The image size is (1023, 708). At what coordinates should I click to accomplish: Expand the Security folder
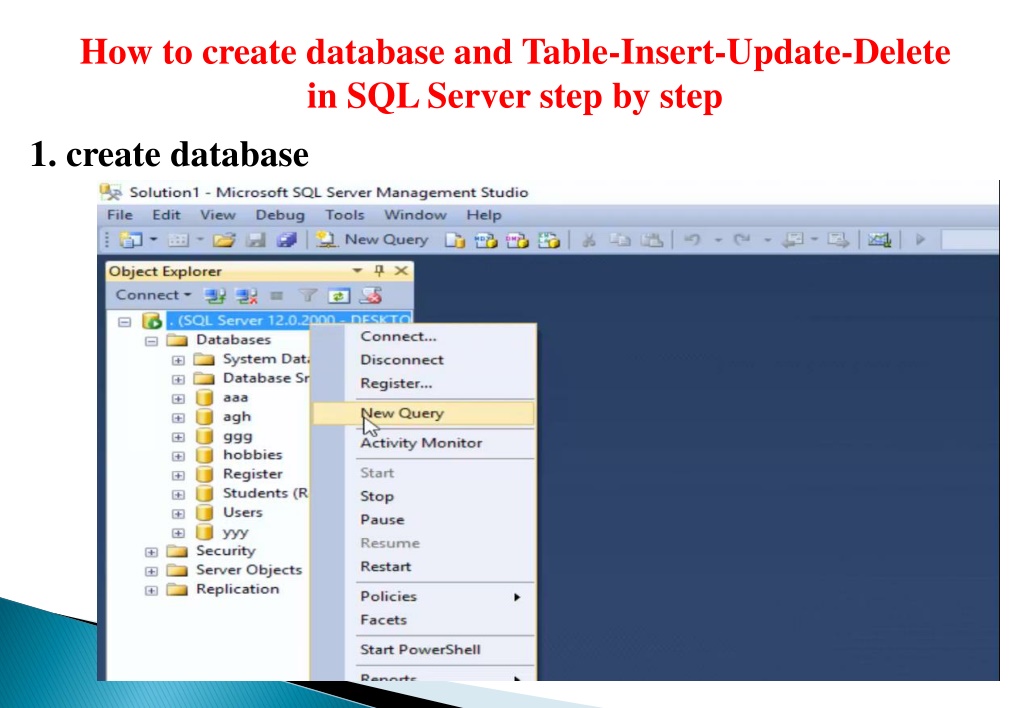pos(151,552)
